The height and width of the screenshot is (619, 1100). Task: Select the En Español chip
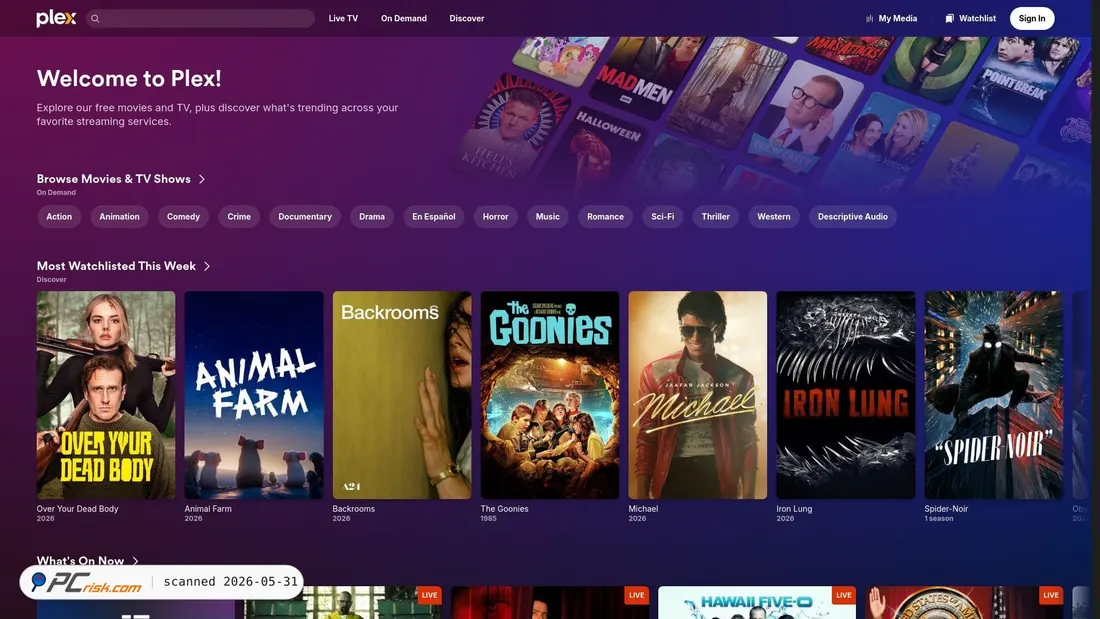[434, 217]
